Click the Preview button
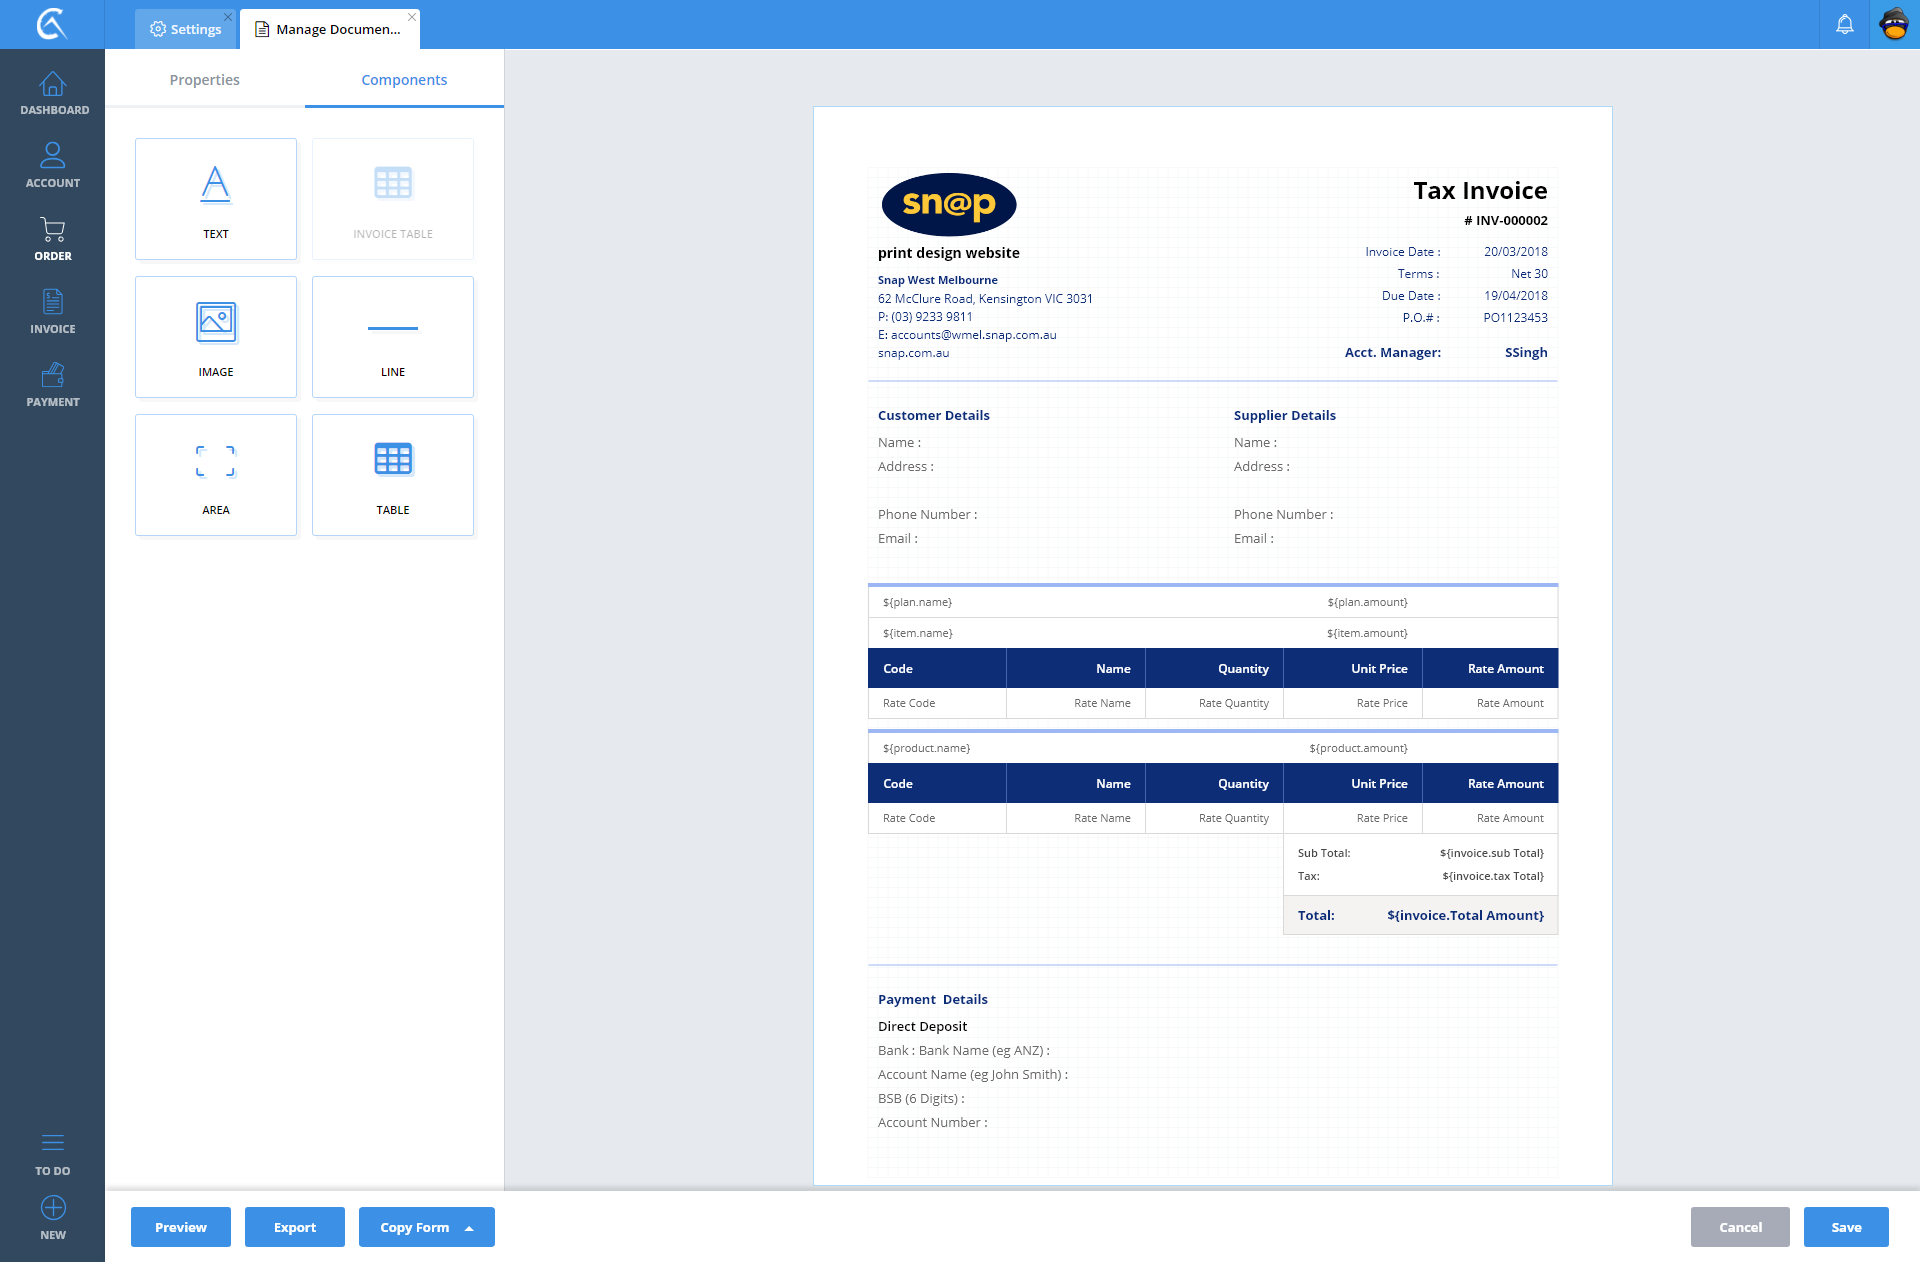This screenshot has height=1262, width=1920. pyautogui.click(x=180, y=1227)
